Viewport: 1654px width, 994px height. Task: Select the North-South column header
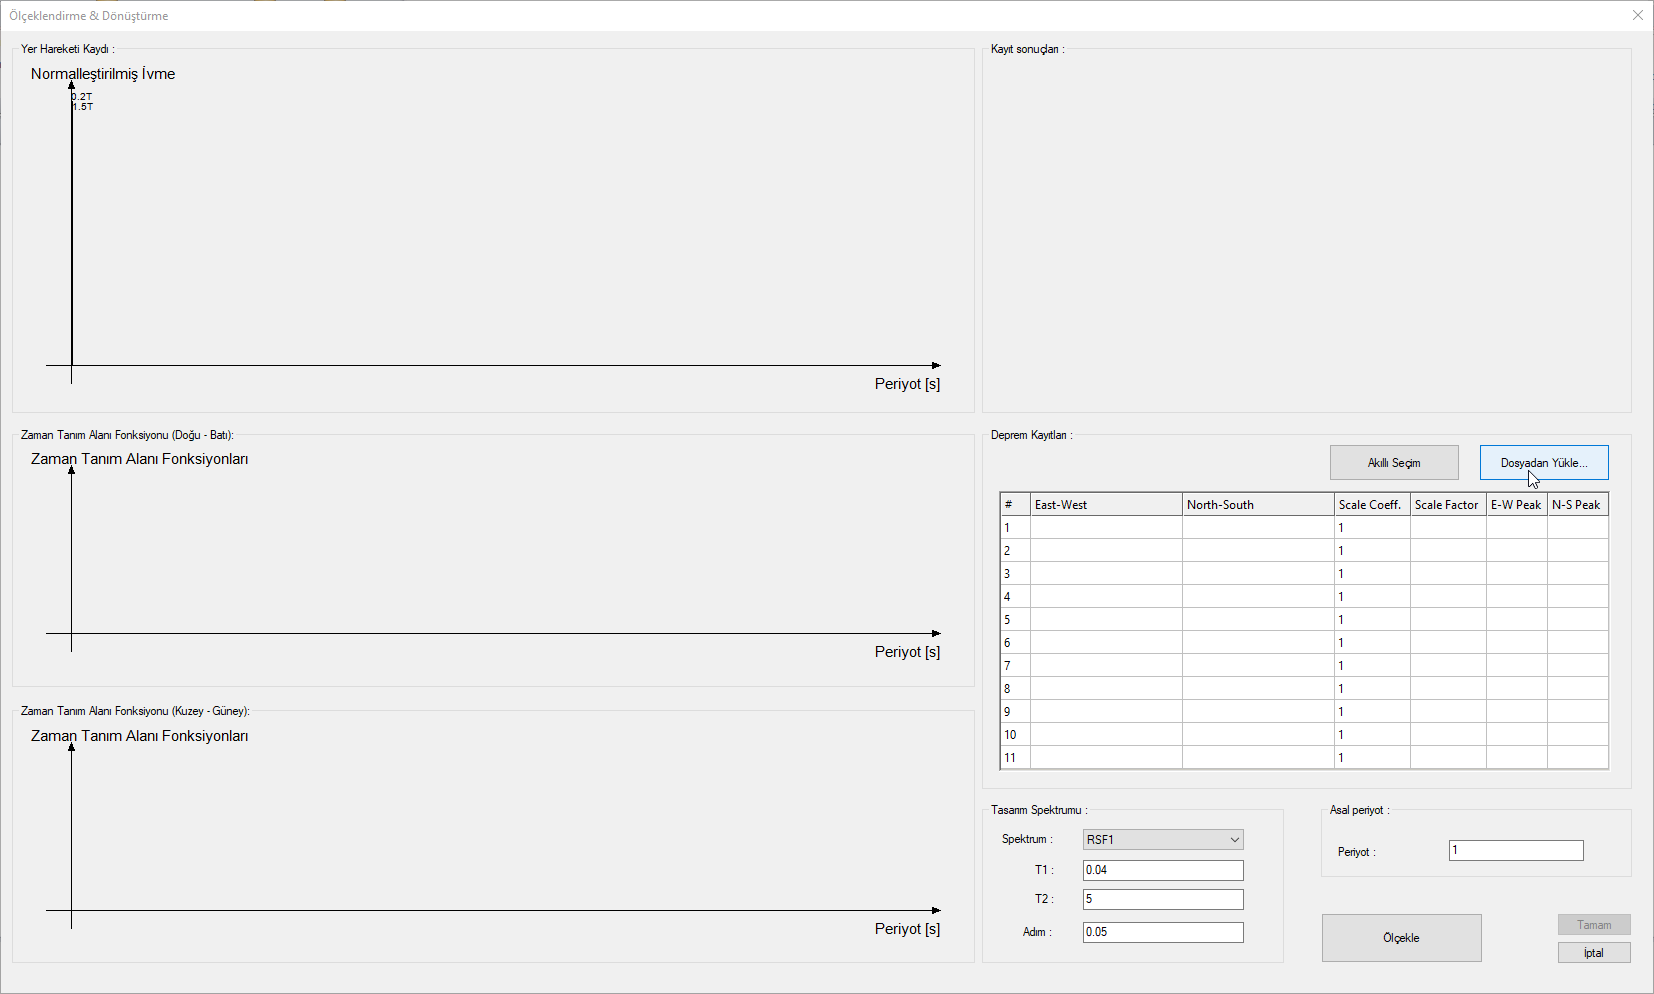coord(1257,505)
